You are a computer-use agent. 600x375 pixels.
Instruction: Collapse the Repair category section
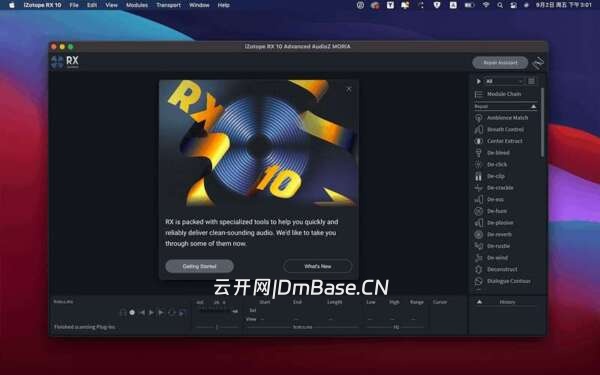(x=533, y=106)
